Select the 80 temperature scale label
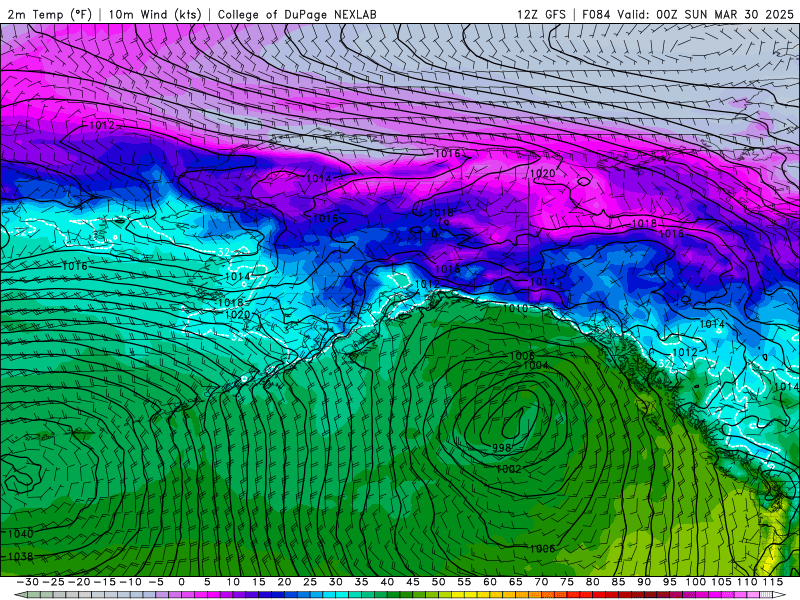The width and height of the screenshot is (800, 600). tap(592, 582)
